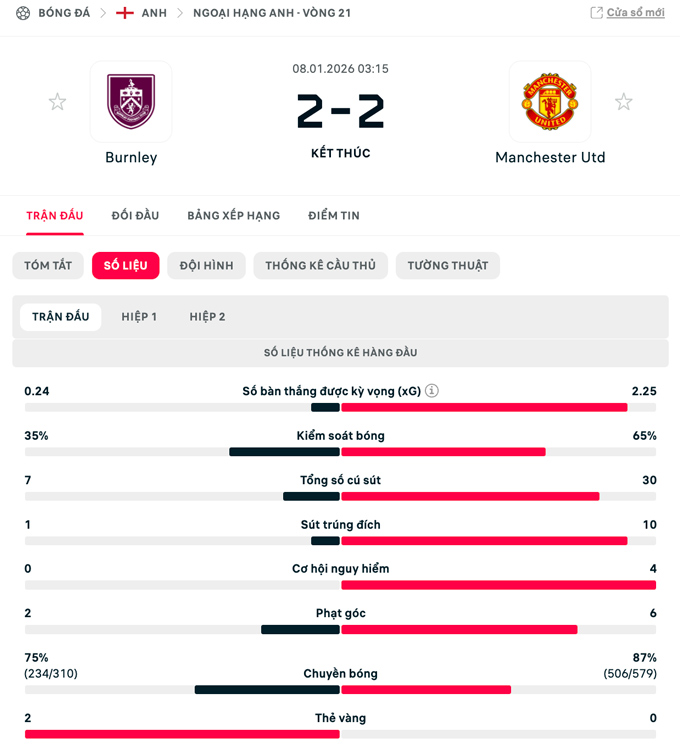Viewport: 680px width, 746px height.
Task: Show the TÓM TẮT summary section
Action: tap(48, 265)
